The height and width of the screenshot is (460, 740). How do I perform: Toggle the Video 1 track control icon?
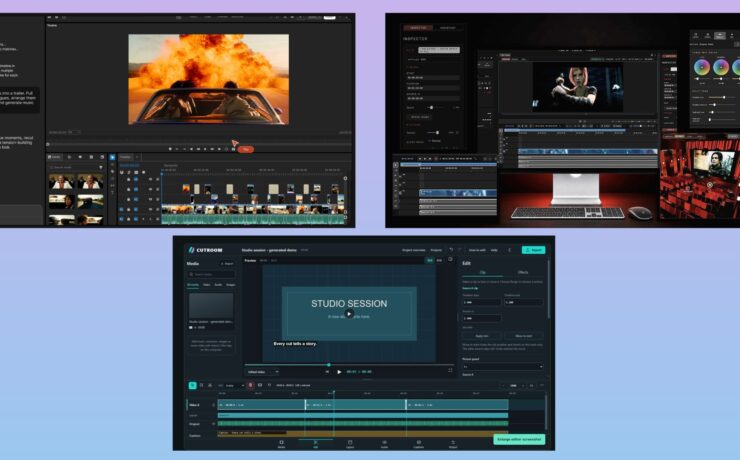(x=213, y=405)
